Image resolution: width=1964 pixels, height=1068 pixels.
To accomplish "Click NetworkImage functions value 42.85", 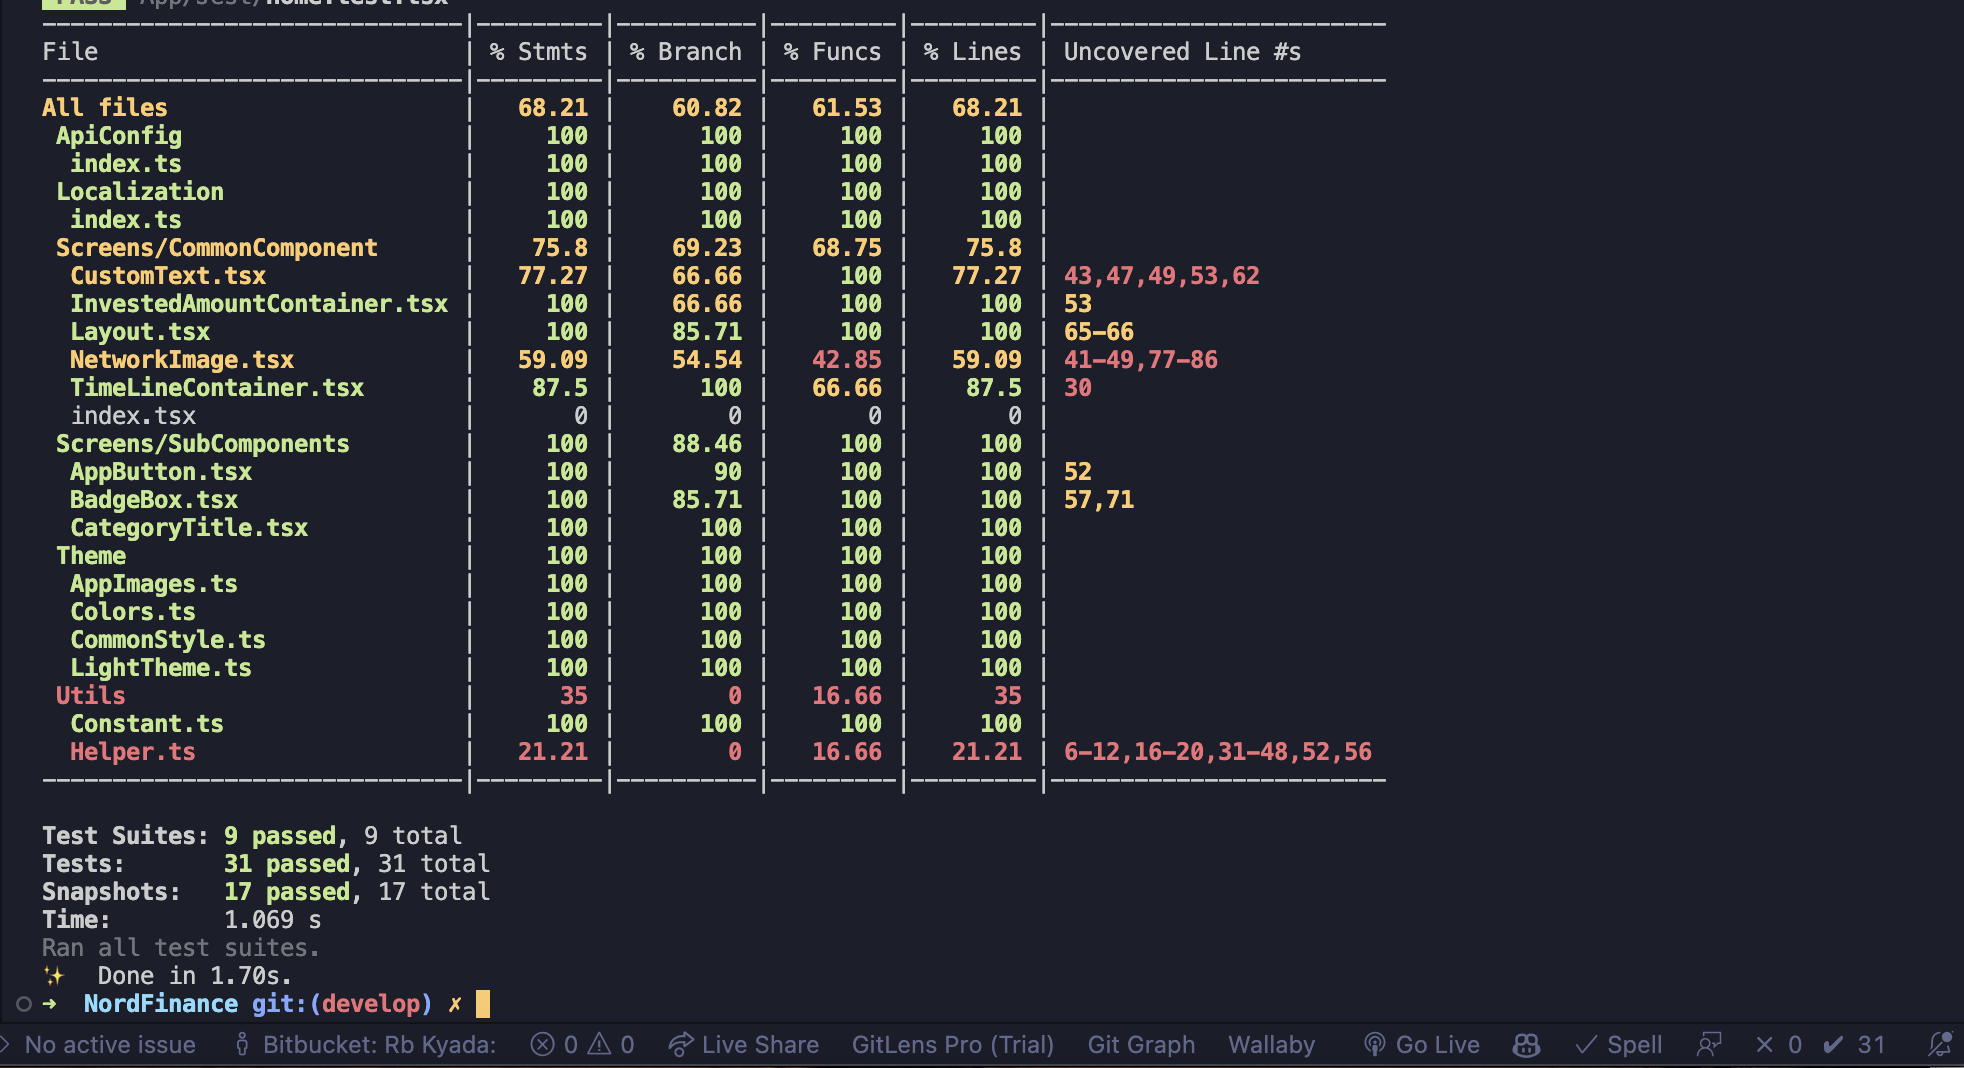I will (847, 360).
